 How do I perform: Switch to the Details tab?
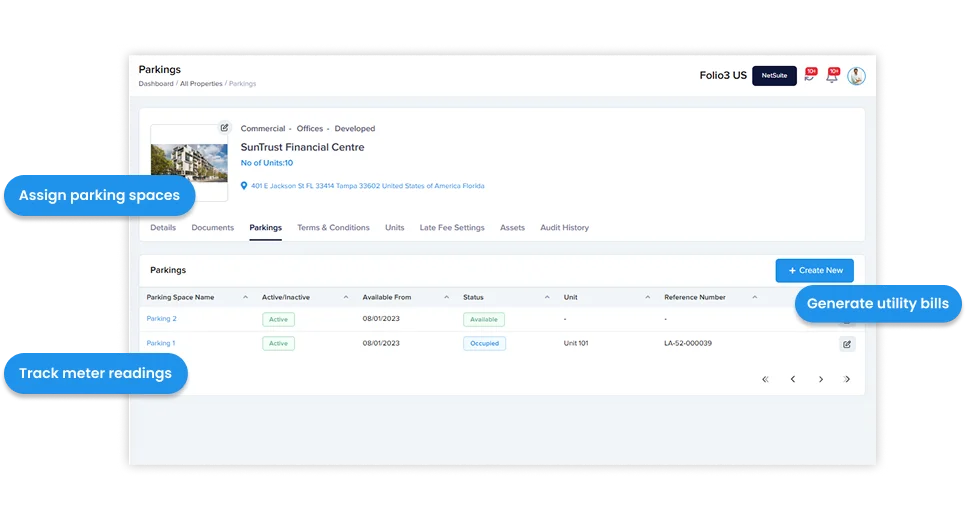coord(163,227)
